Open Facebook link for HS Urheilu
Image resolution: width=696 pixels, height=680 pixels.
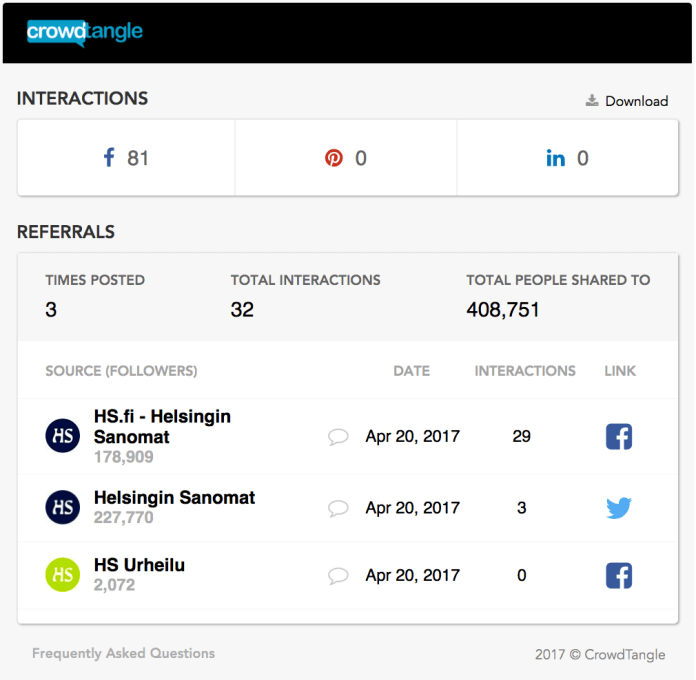coord(619,576)
